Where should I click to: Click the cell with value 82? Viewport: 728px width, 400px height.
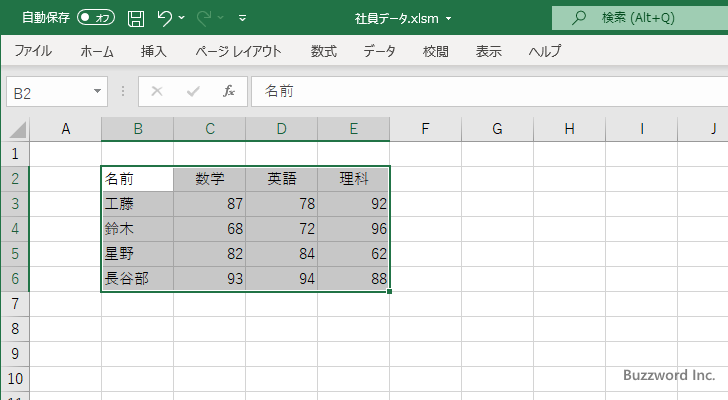pos(209,254)
